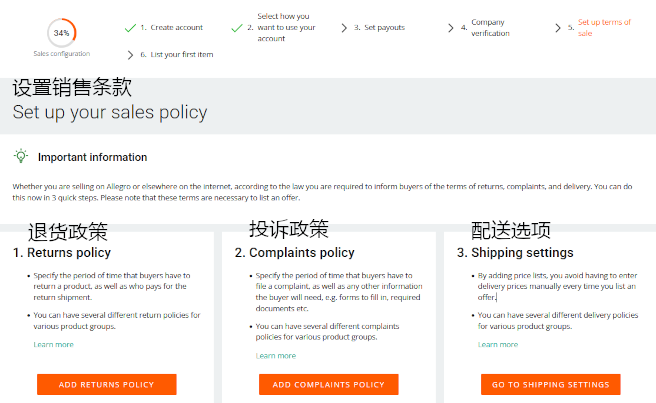Screen dimensions: 656x403
Task: Click the 34% sales configuration progress circle
Action: pyautogui.click(x=60, y=32)
